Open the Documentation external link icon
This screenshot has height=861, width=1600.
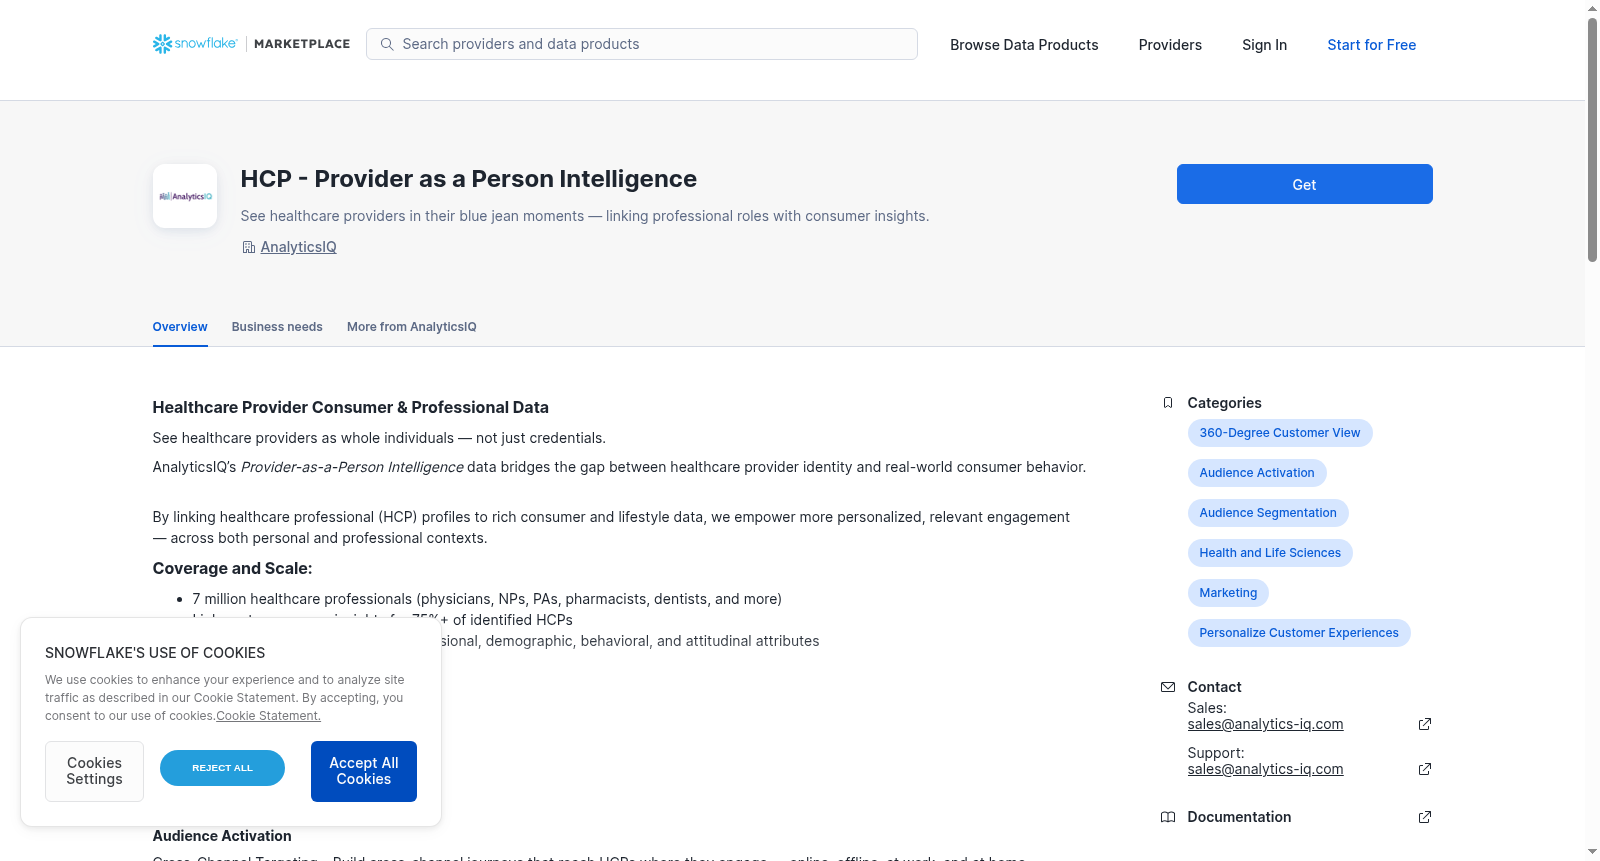1425,817
